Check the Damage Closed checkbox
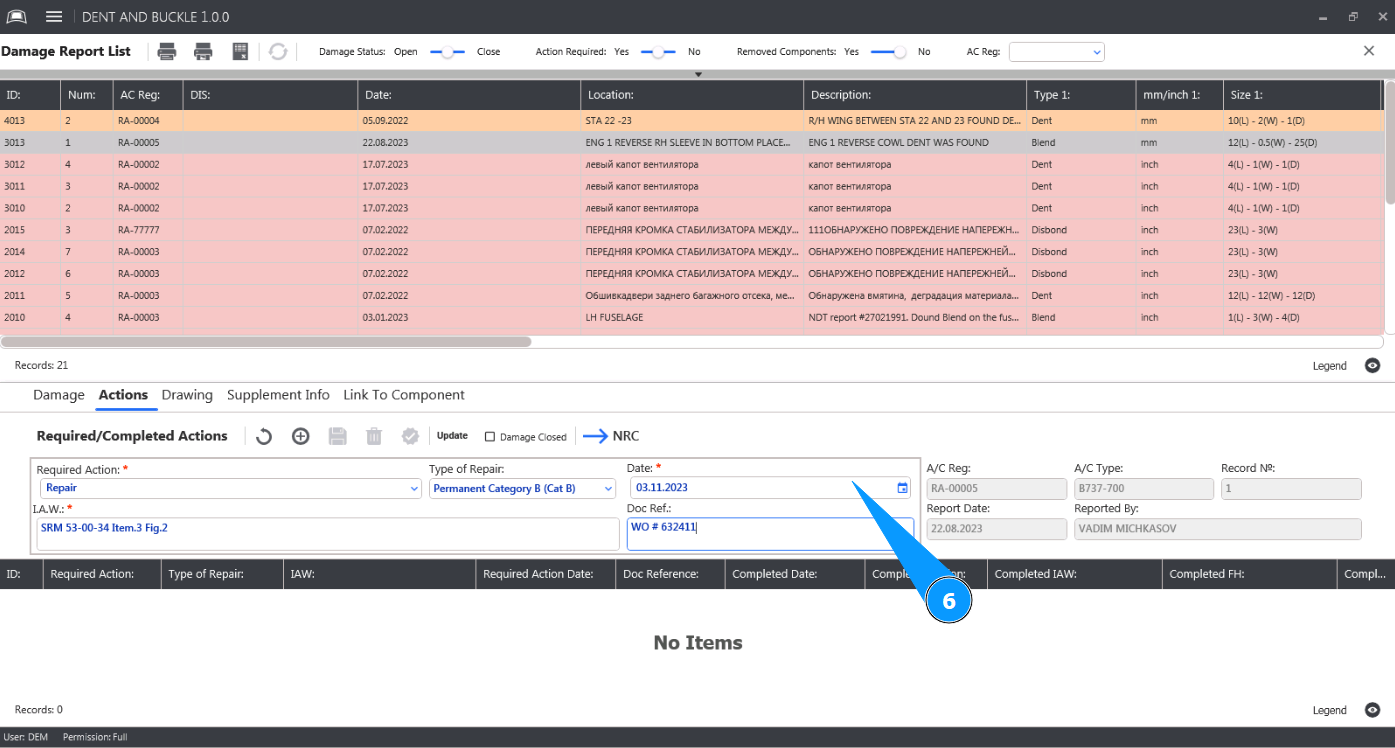The width and height of the screenshot is (1395, 748). coord(490,437)
